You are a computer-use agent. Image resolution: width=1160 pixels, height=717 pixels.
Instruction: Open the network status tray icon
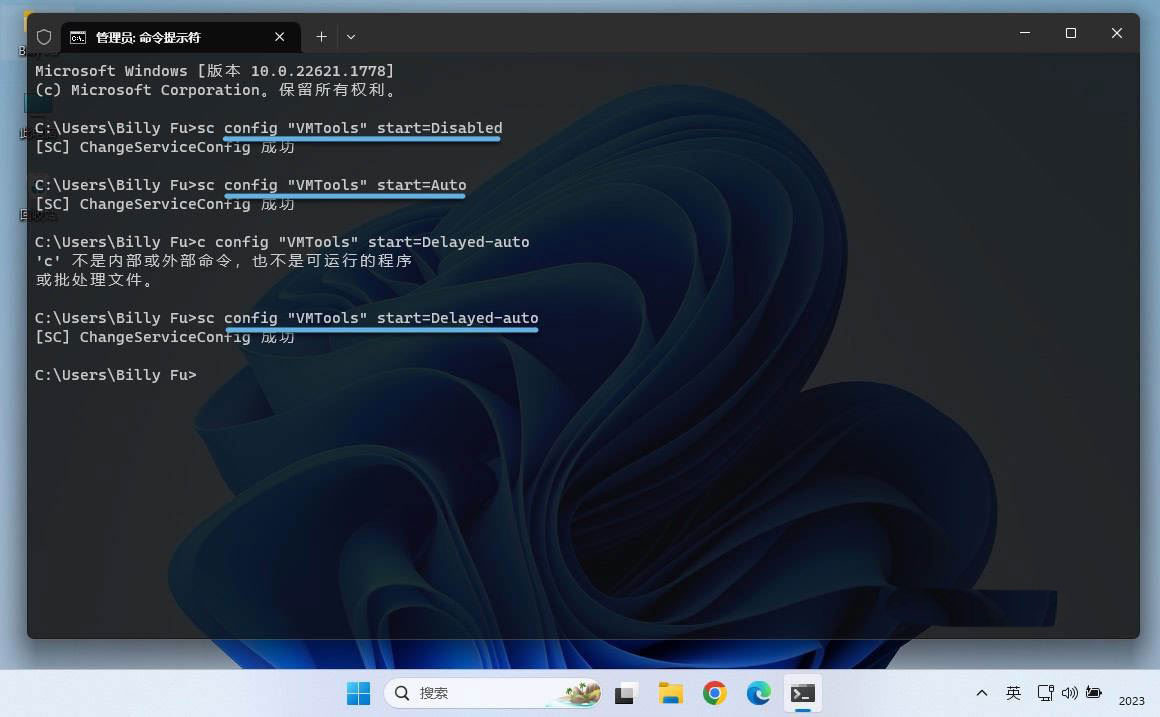click(x=1045, y=693)
